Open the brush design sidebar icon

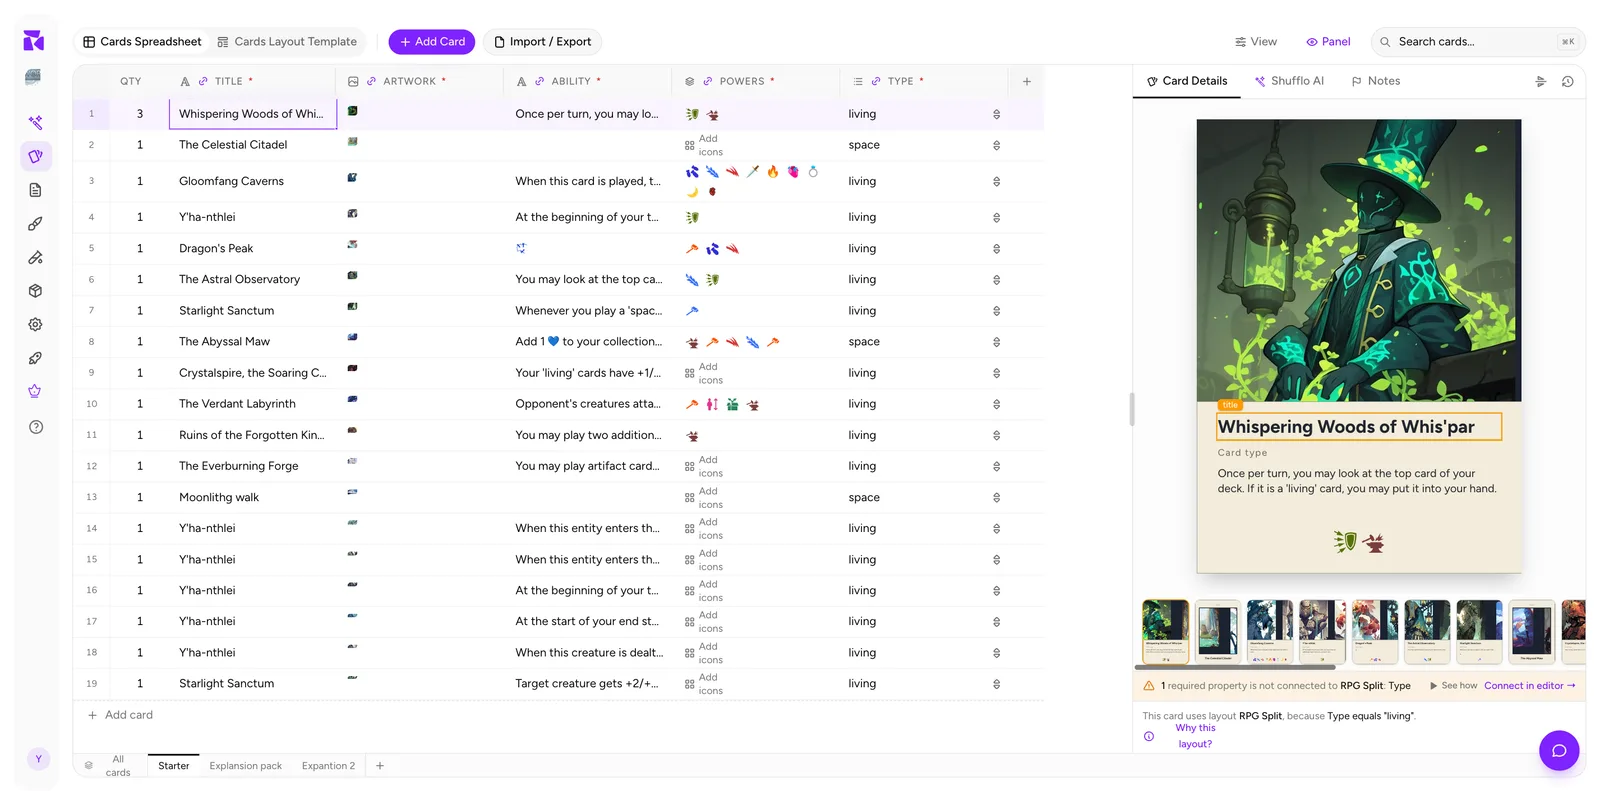pos(35,224)
